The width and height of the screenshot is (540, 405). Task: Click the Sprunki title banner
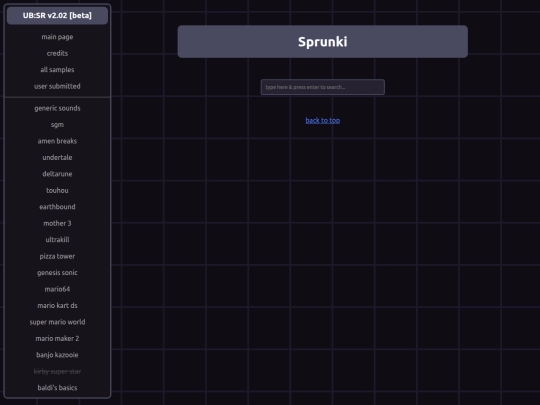click(x=323, y=42)
